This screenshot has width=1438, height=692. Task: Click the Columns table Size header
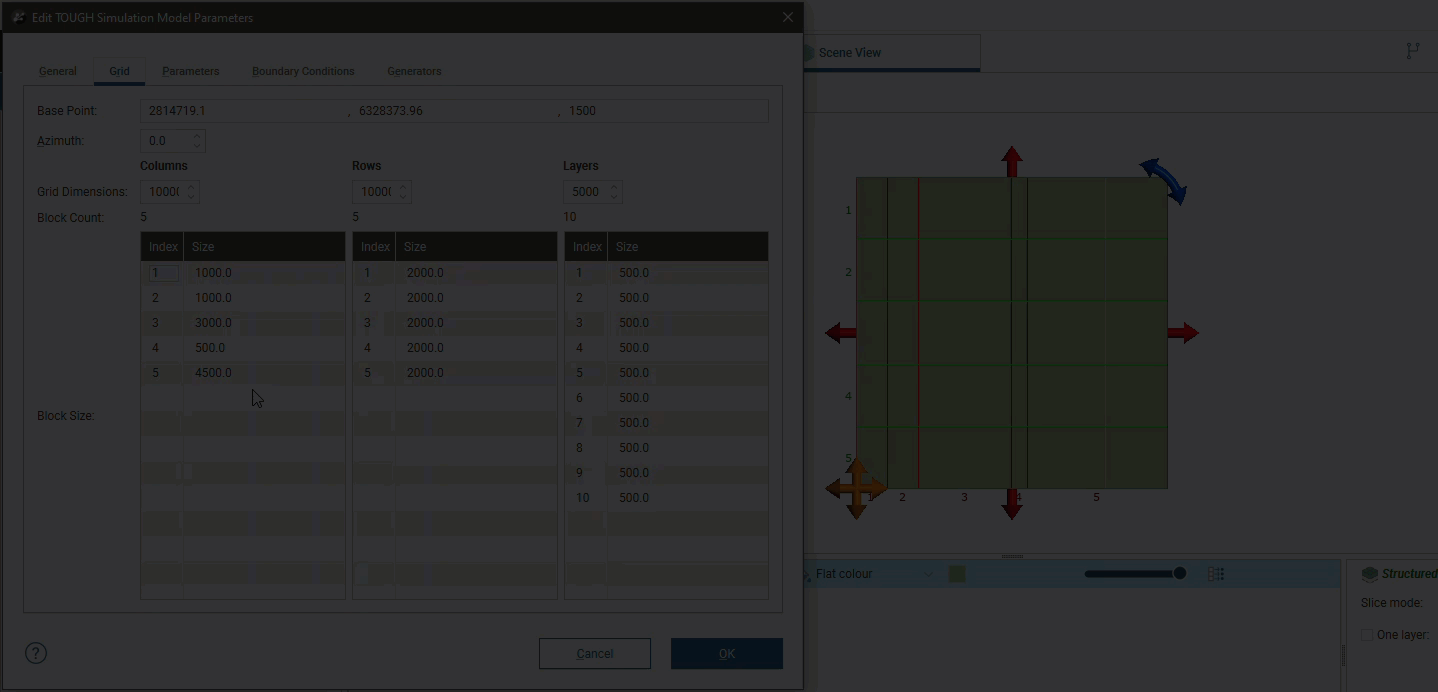click(264, 247)
